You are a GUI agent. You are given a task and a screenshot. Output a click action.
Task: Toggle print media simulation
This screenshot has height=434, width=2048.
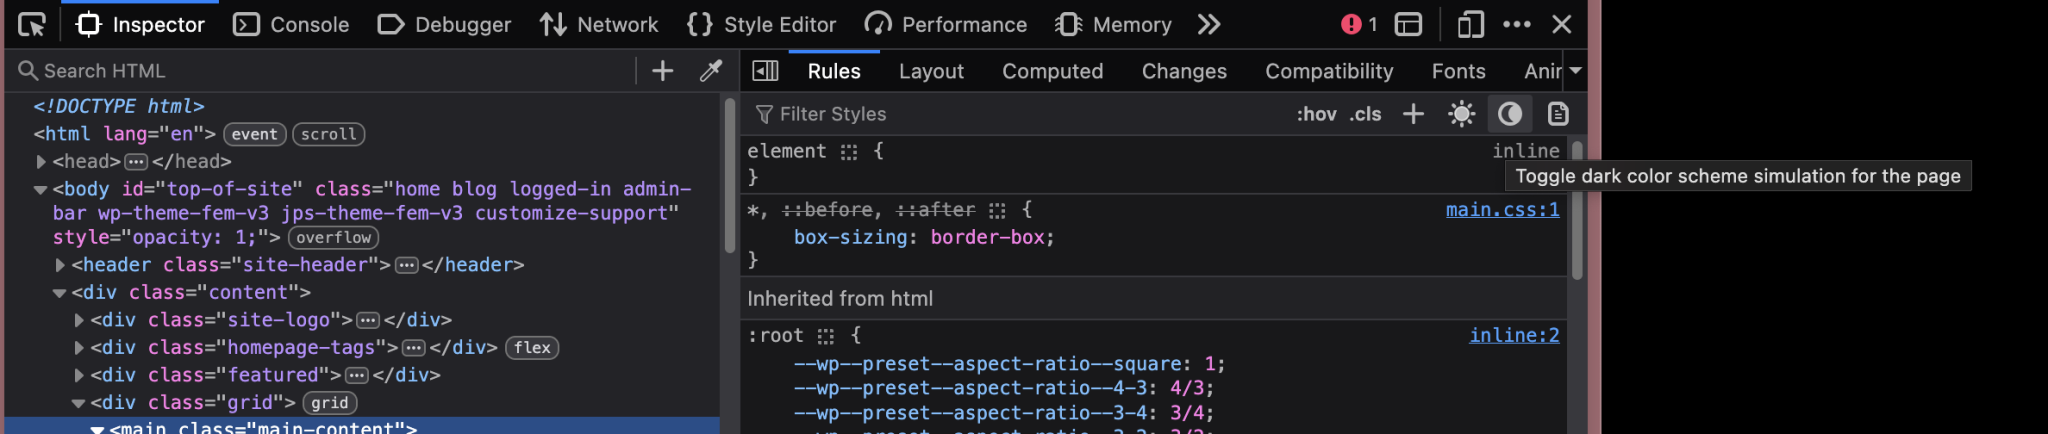point(1557,114)
